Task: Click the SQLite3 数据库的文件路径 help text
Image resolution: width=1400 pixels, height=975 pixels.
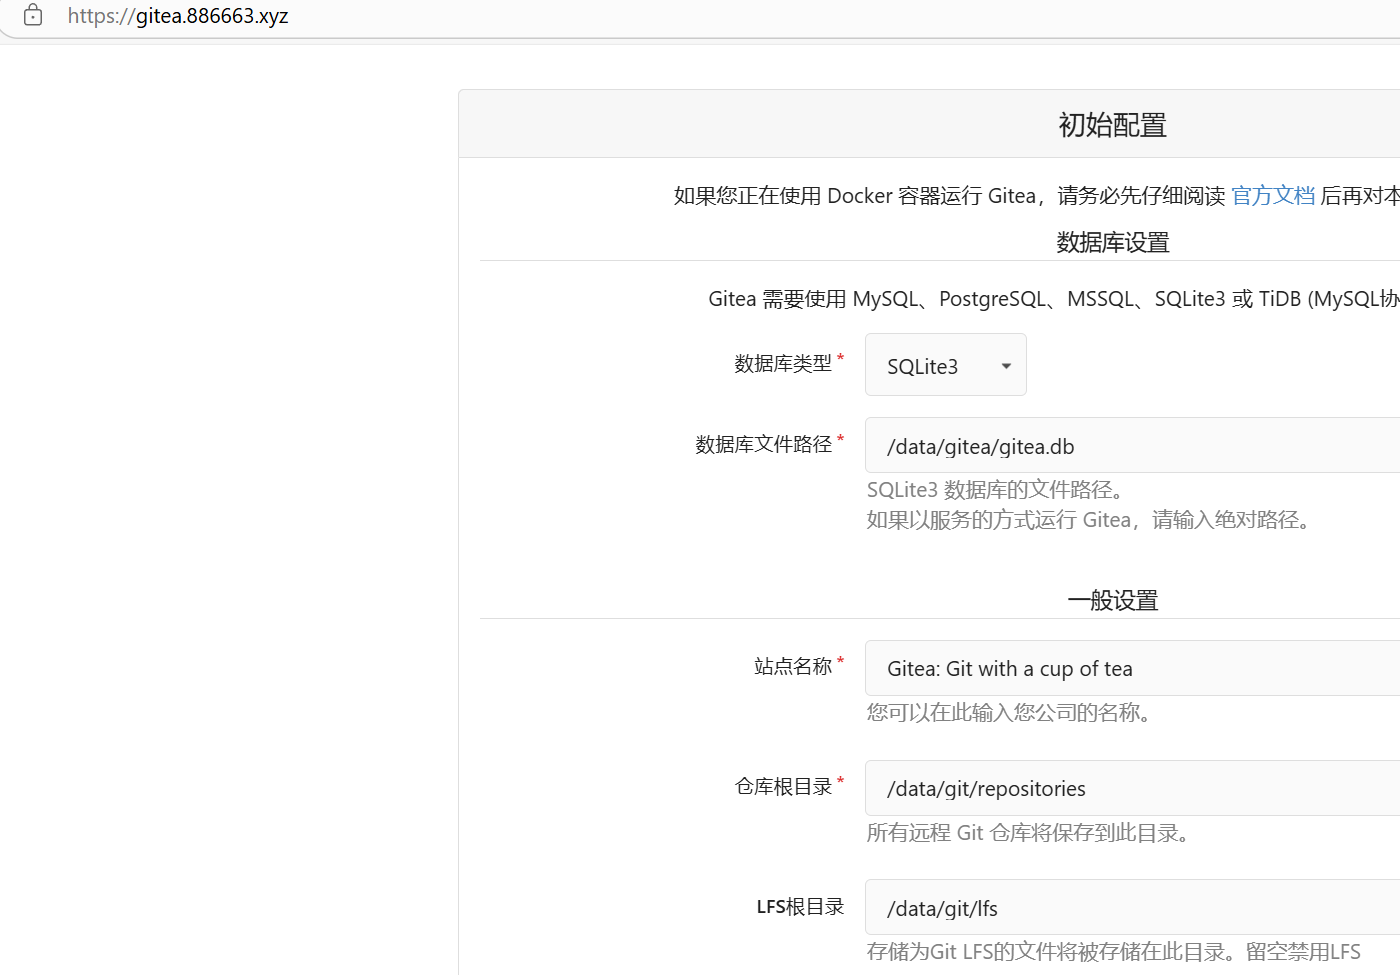Action: [x=998, y=490]
